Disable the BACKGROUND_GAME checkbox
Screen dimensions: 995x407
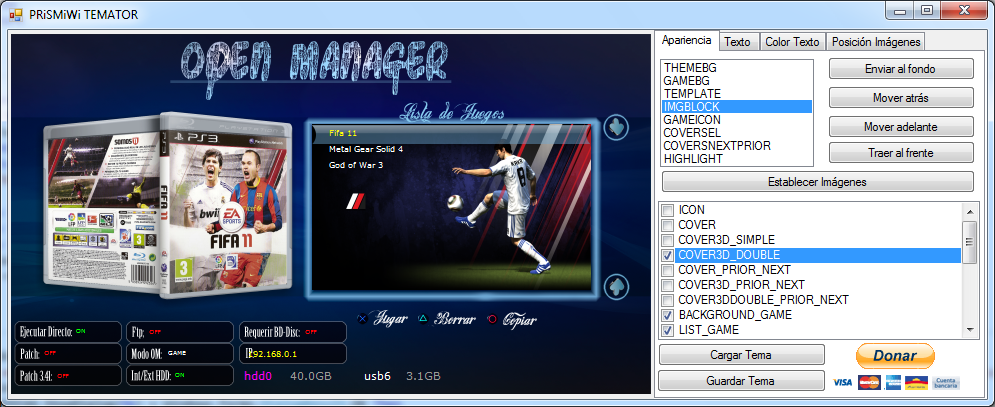click(667, 315)
